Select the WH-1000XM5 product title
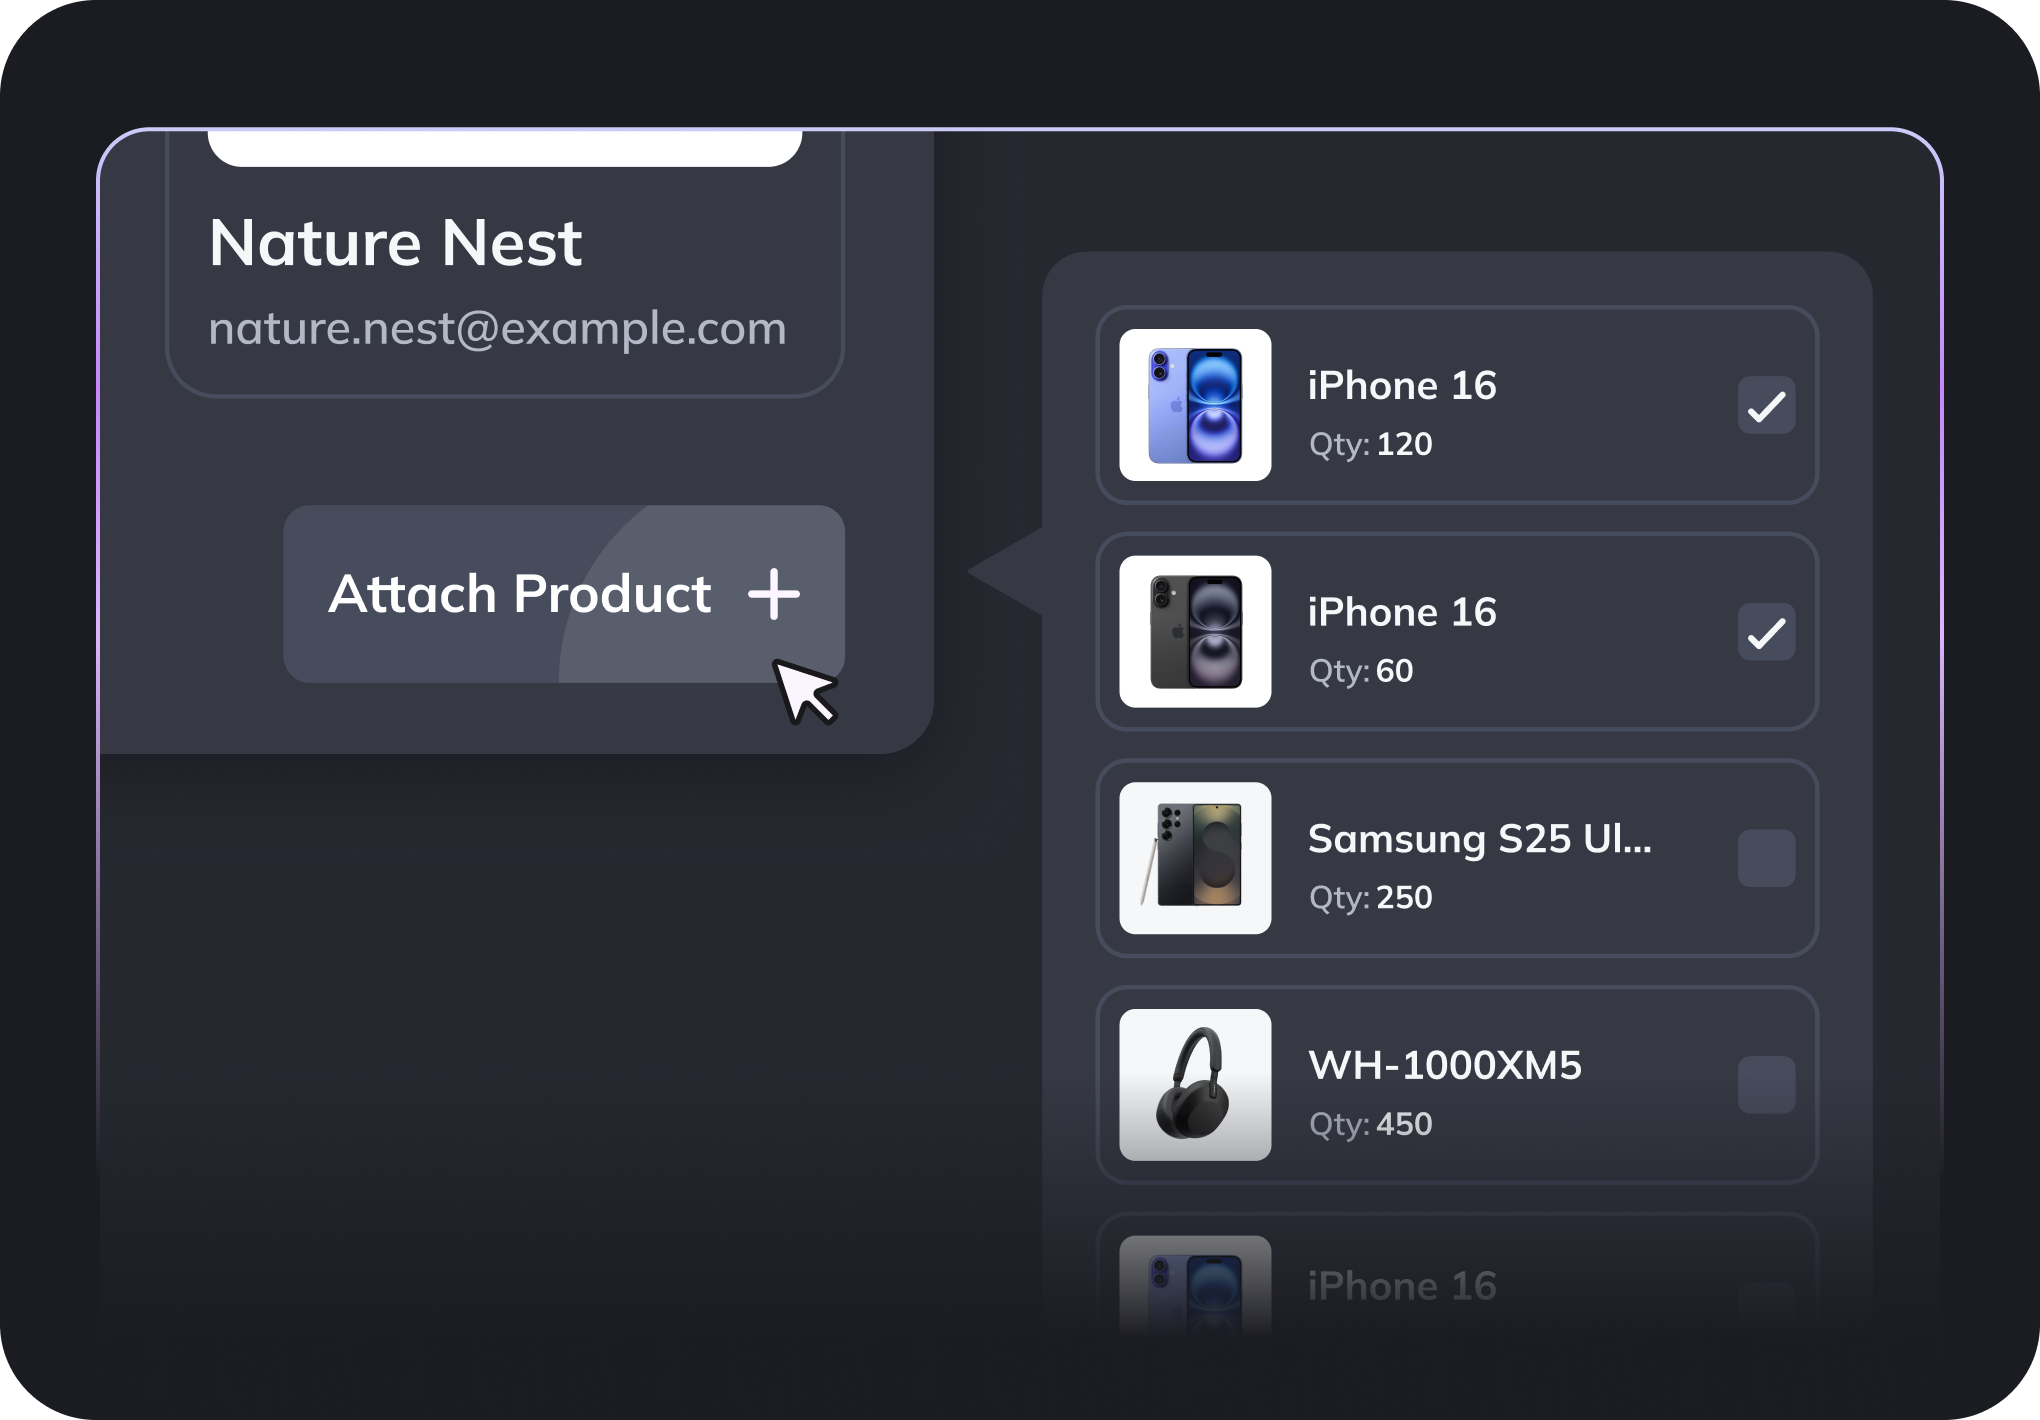 [1445, 1065]
